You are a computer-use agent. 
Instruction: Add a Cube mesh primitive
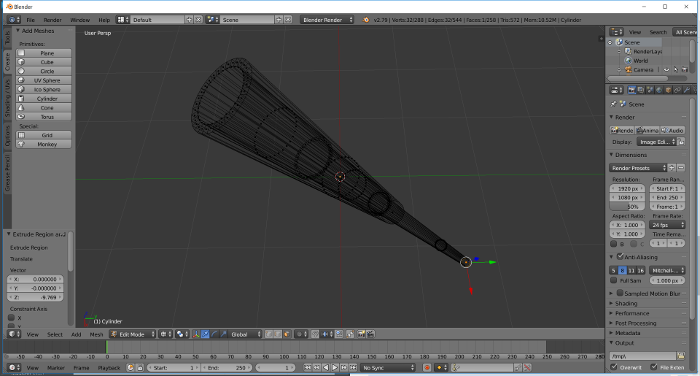(44, 62)
